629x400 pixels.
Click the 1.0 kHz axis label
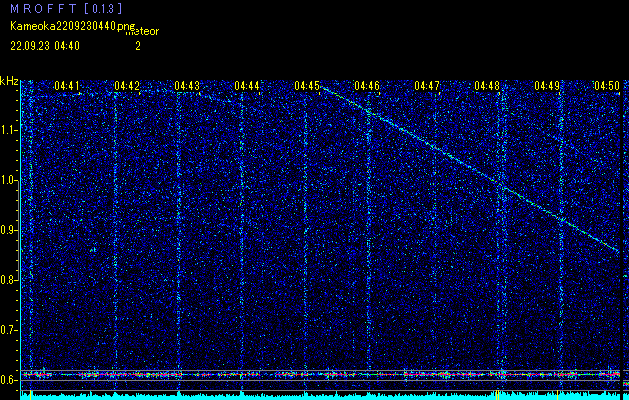coord(9,180)
